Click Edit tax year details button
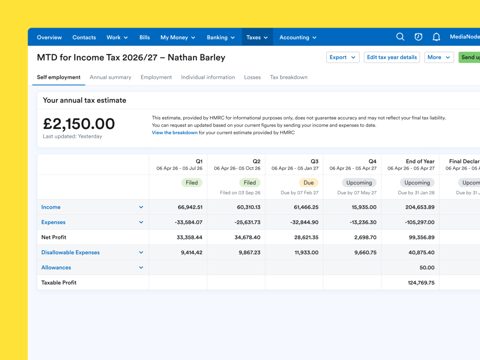Screen dimensions: 480x360 [392, 57]
